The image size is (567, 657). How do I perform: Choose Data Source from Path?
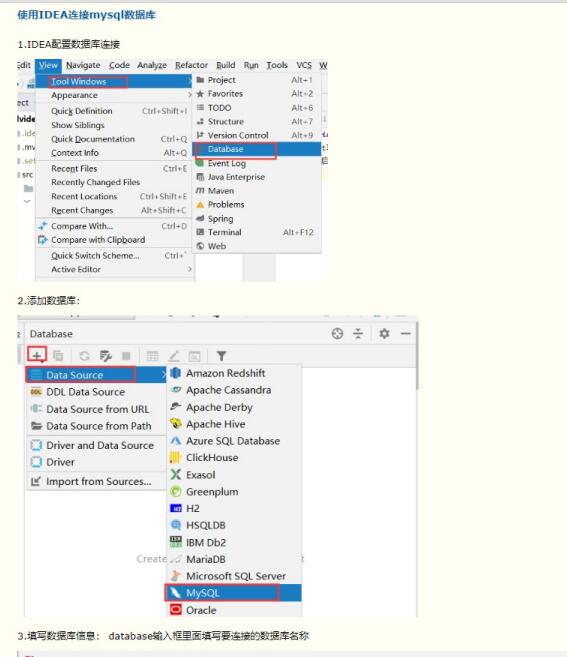pyautogui.click(x=96, y=426)
